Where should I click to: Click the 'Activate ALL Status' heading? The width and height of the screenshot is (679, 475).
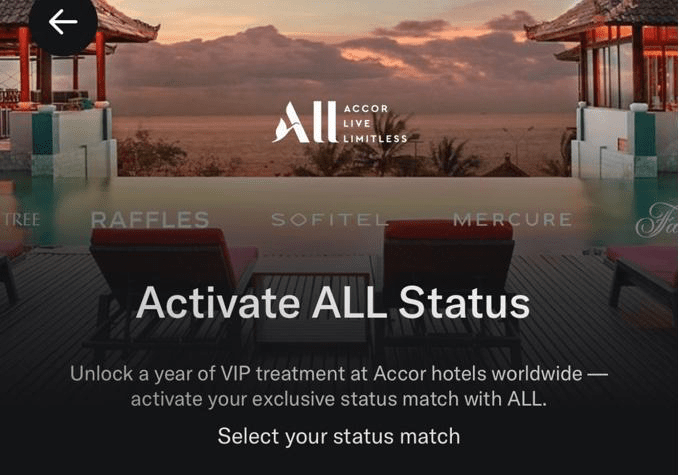pyautogui.click(x=333, y=302)
